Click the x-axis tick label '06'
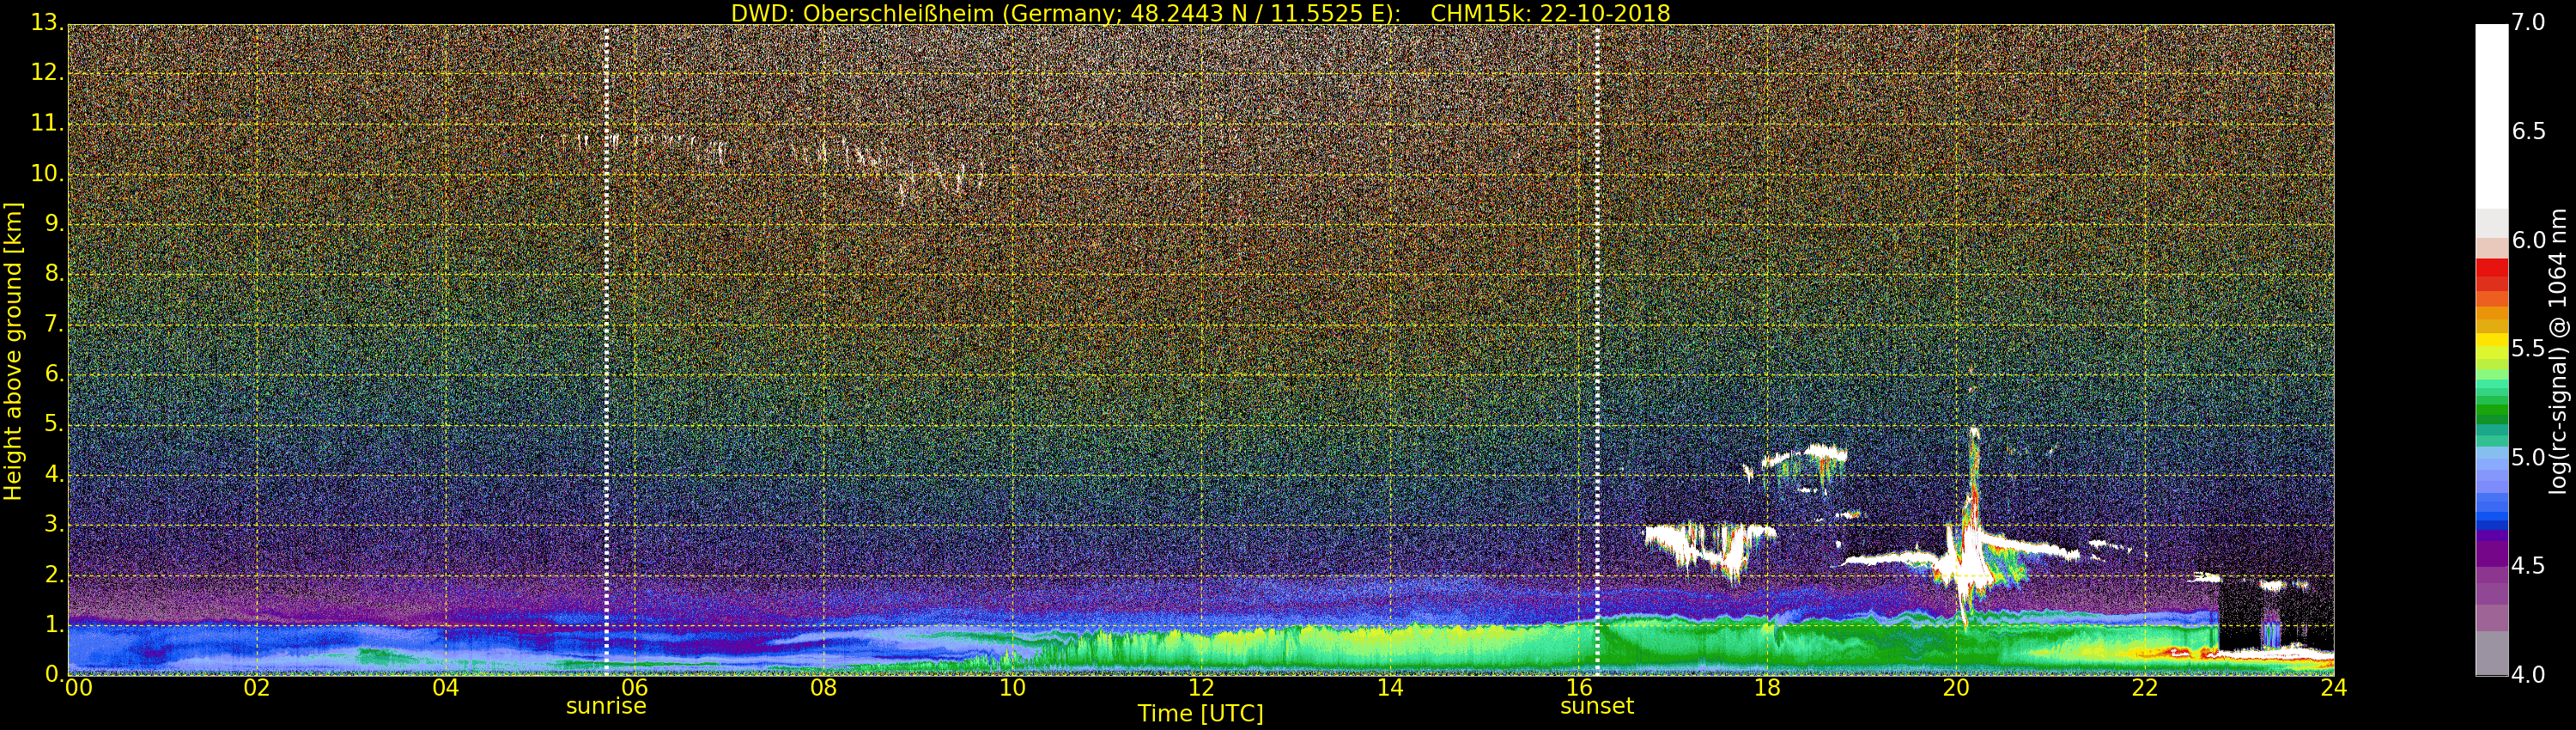This screenshot has width=2576, height=730. pos(635,688)
